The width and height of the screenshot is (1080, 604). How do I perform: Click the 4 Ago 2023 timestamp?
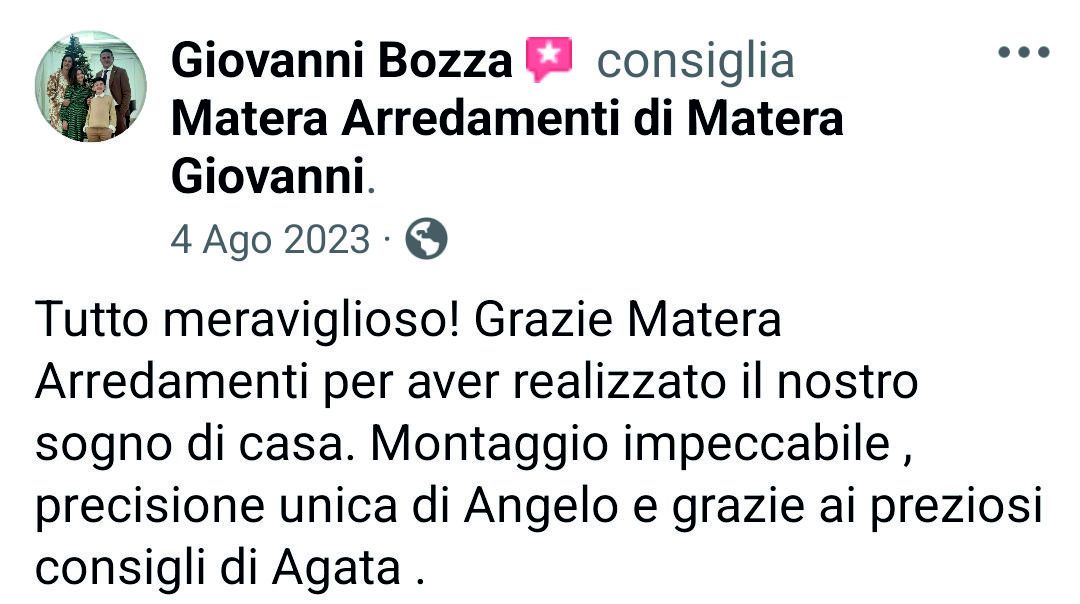pyautogui.click(x=270, y=240)
